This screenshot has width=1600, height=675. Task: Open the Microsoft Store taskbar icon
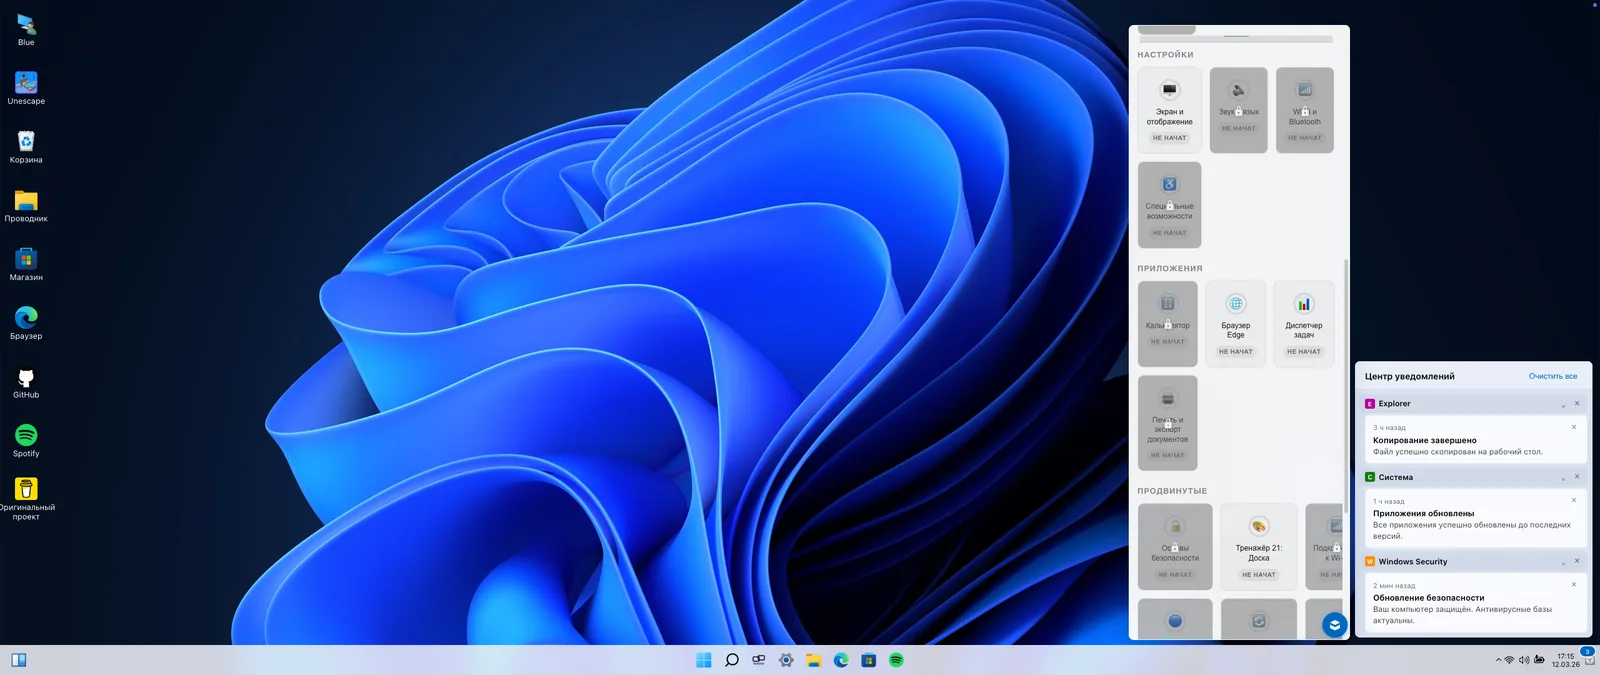869,660
